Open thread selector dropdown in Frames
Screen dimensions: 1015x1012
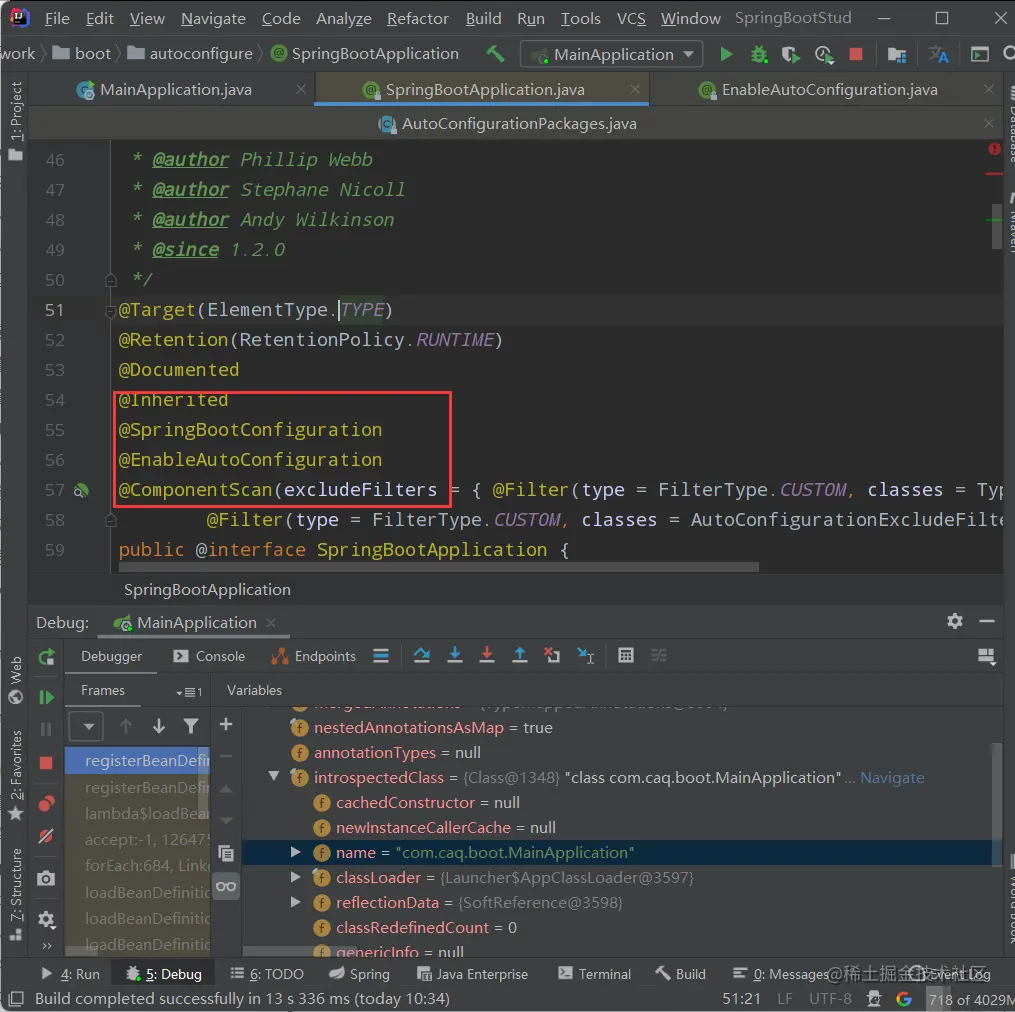[x=86, y=726]
